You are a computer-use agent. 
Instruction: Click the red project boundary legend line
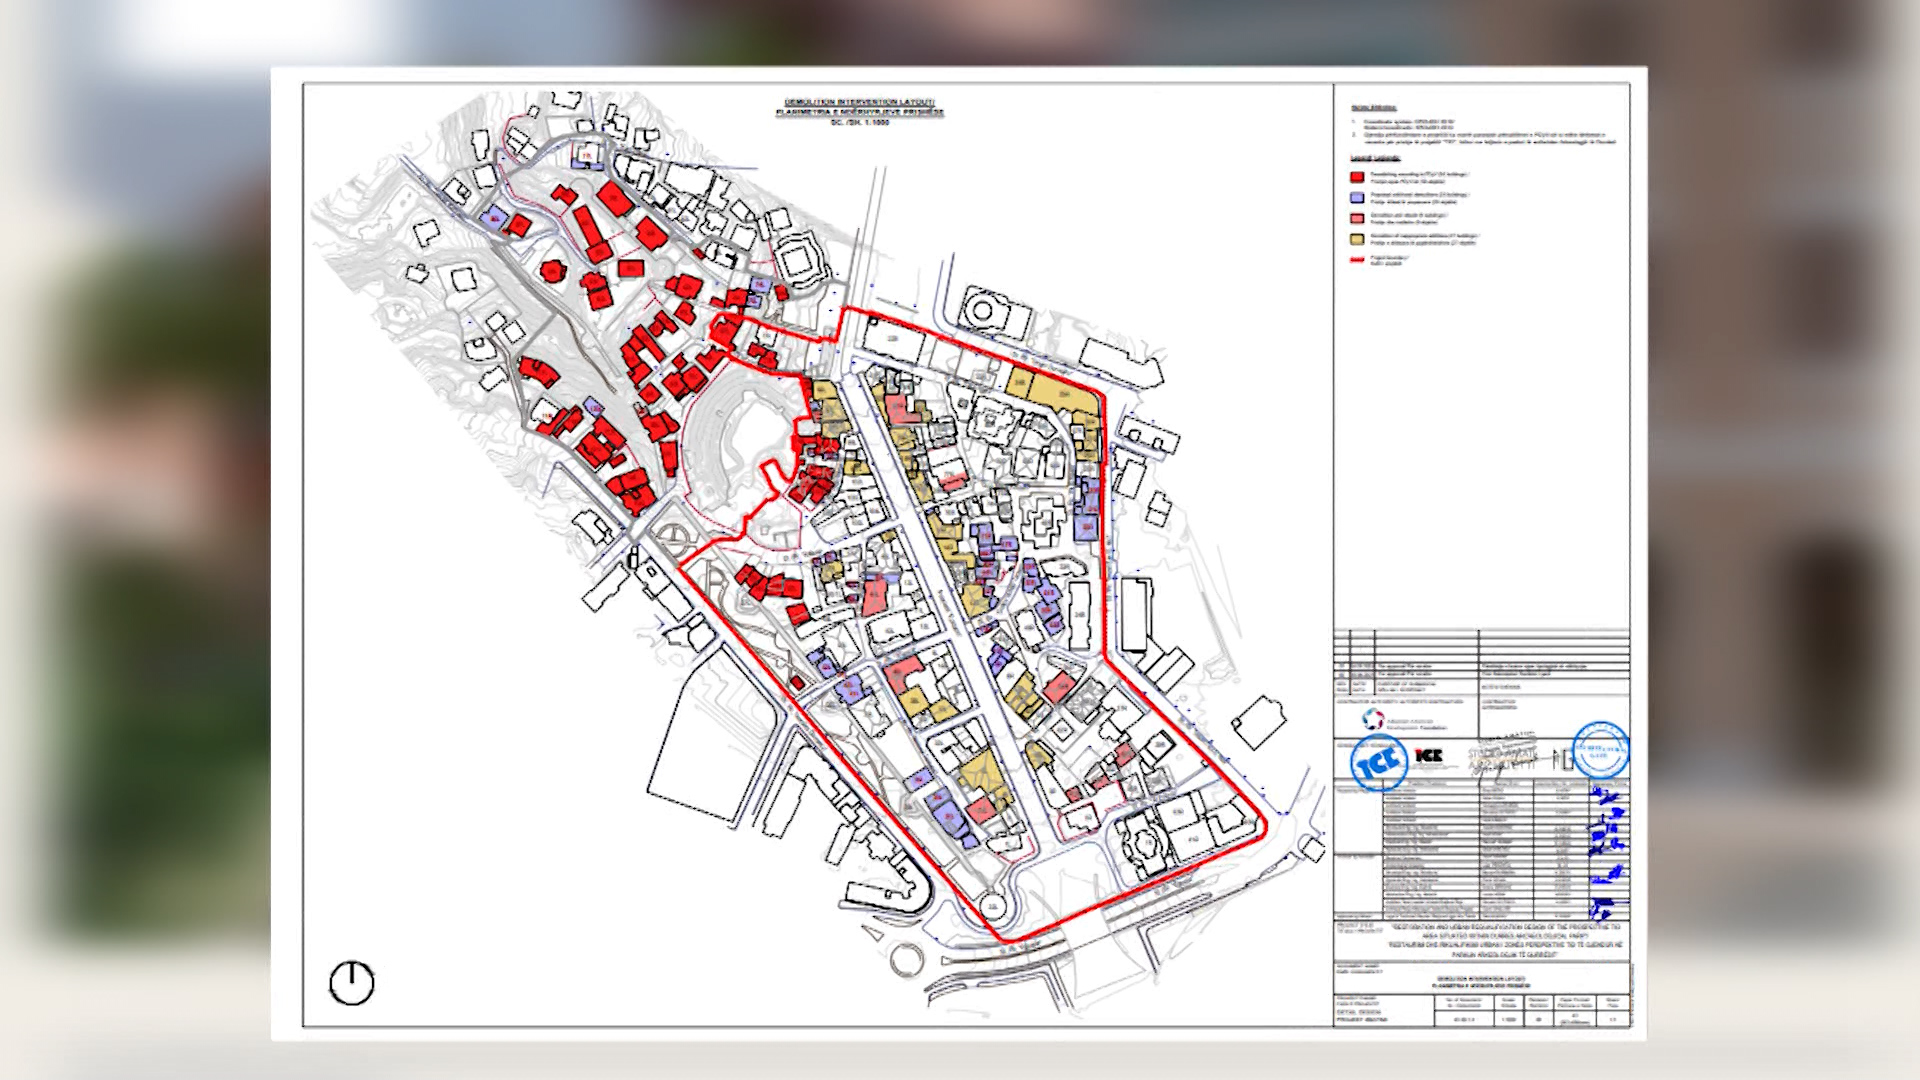(x=1357, y=260)
